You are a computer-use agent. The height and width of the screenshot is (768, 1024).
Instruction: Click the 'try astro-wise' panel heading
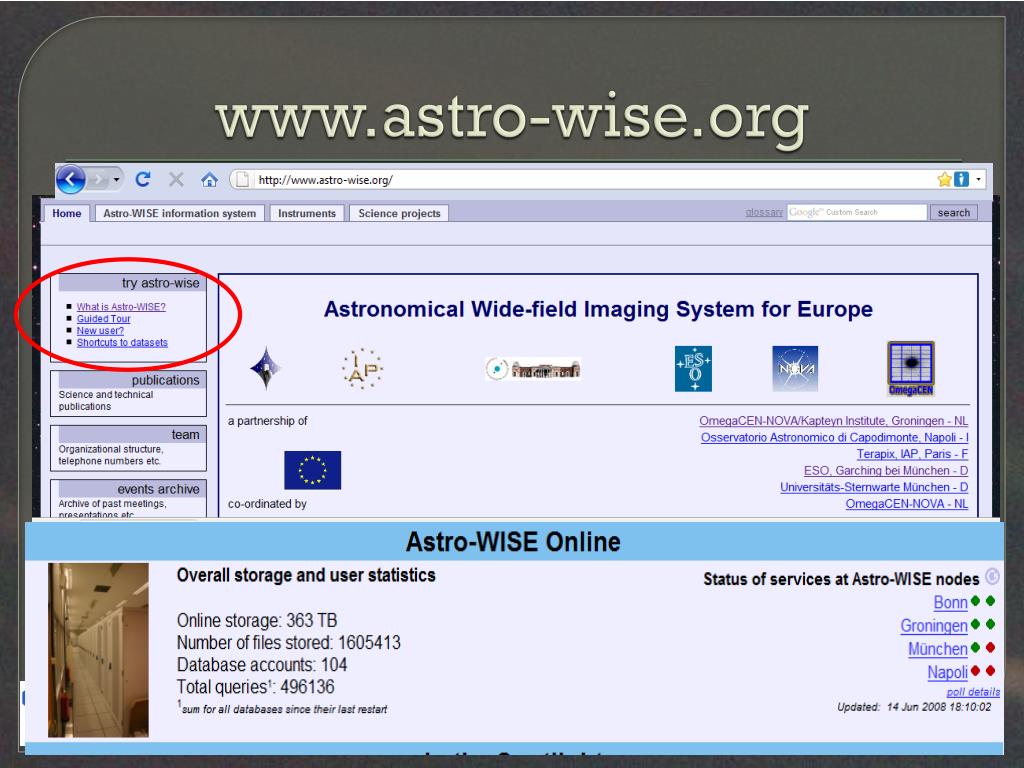click(131, 283)
